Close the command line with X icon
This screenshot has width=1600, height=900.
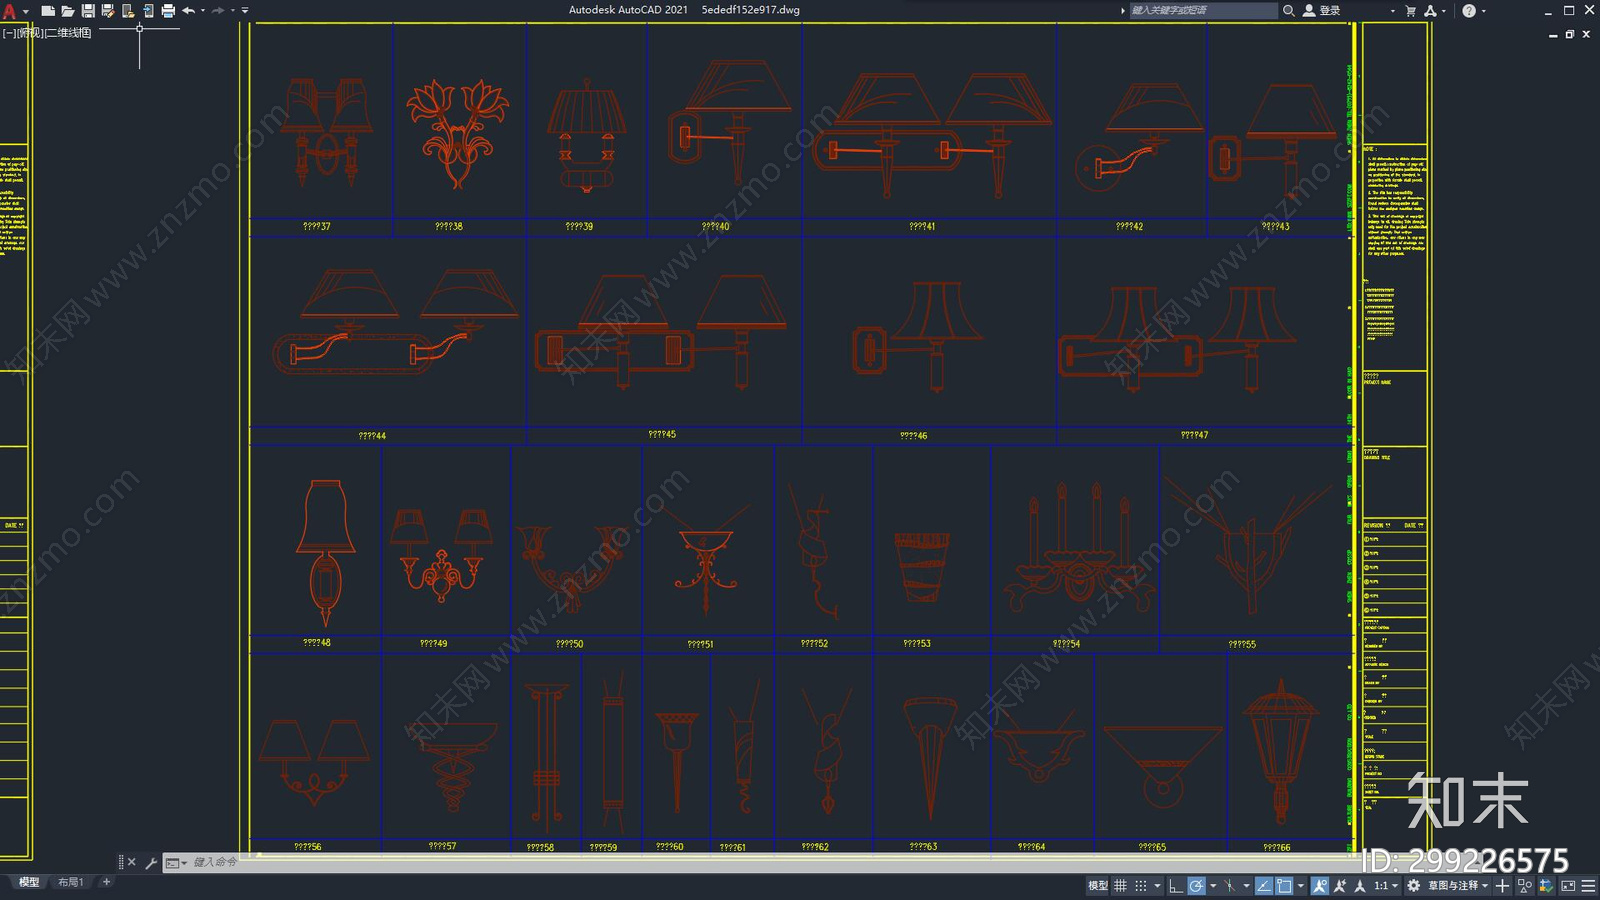pyautogui.click(x=131, y=862)
